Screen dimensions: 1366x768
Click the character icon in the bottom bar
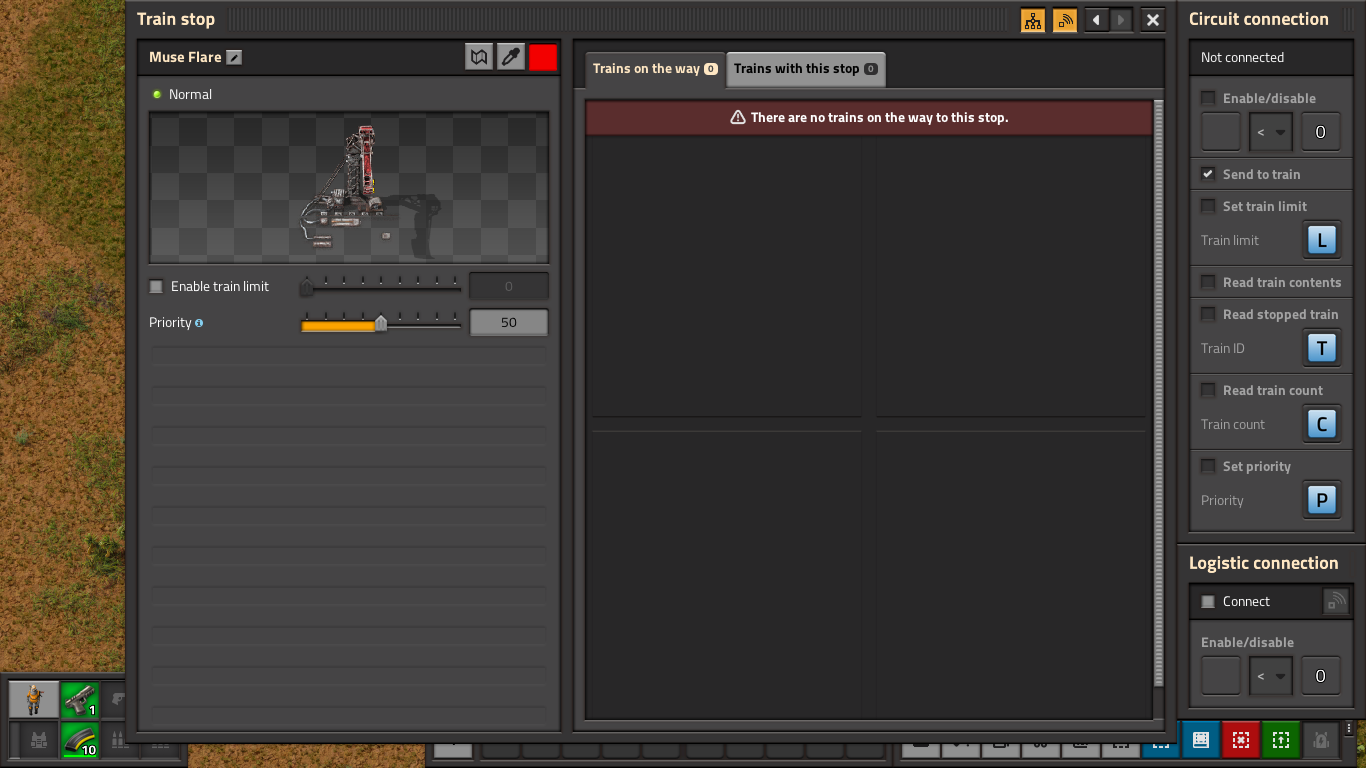(x=35, y=700)
